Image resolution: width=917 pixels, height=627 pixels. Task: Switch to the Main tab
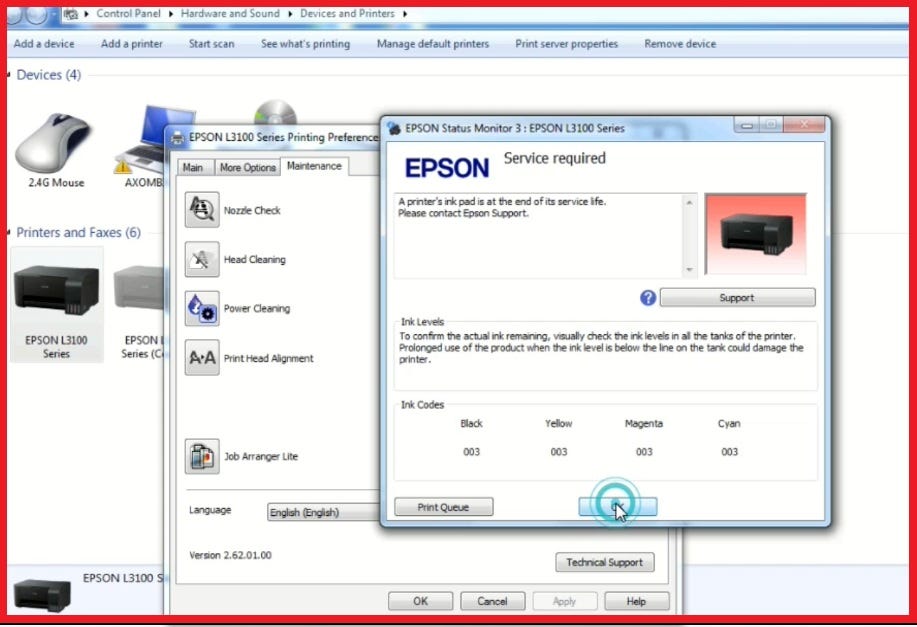point(192,167)
